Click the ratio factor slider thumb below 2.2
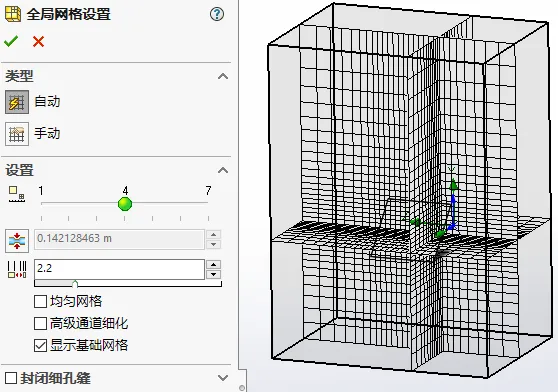 point(75,284)
